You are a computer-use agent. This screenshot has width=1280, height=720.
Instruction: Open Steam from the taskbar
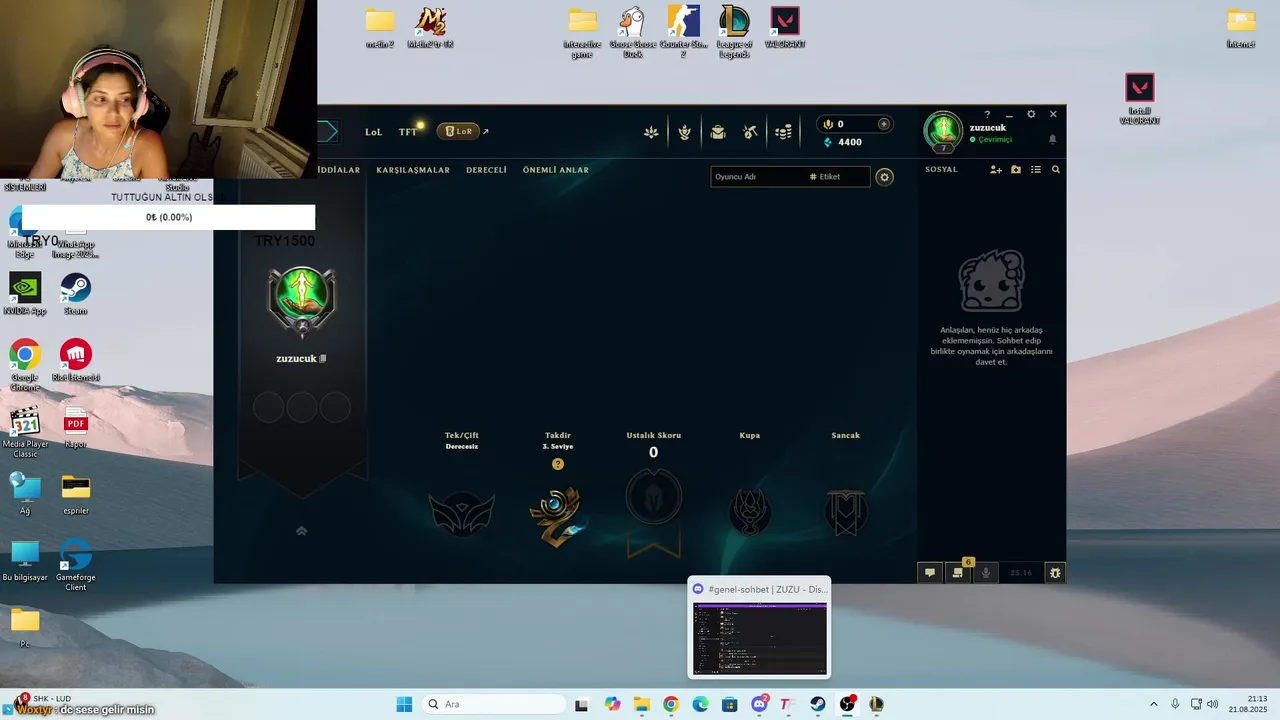point(817,704)
